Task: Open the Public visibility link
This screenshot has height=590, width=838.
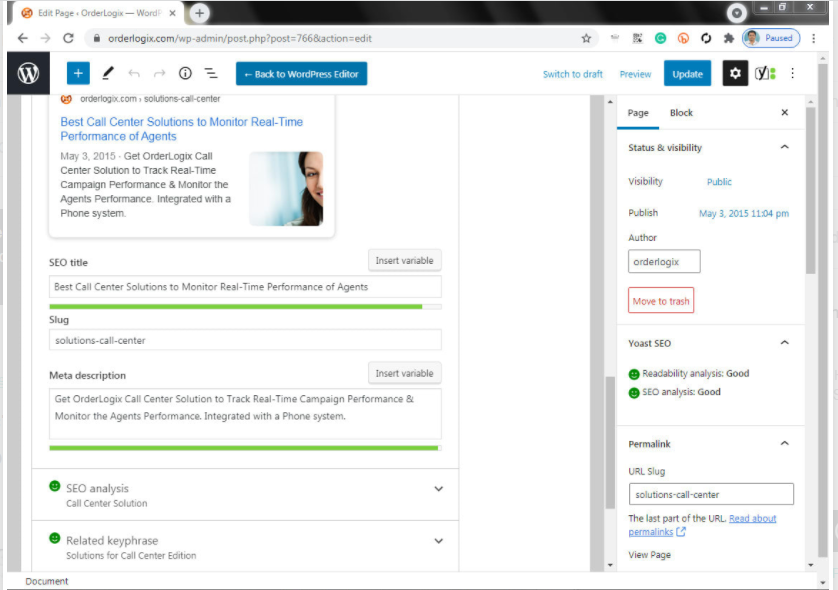Action: 719,182
